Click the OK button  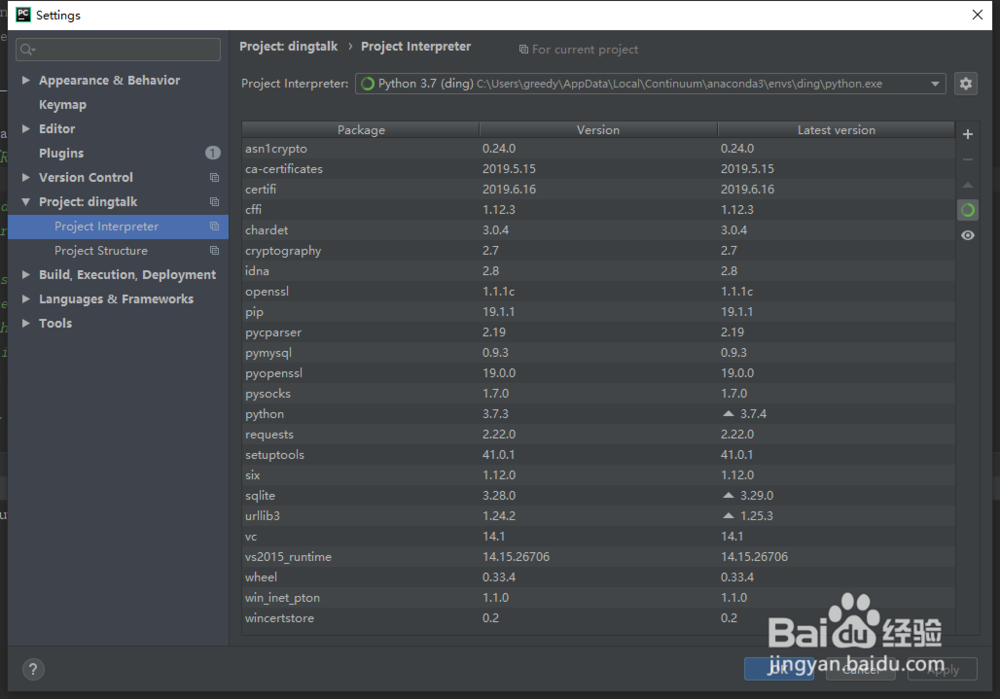point(779,669)
